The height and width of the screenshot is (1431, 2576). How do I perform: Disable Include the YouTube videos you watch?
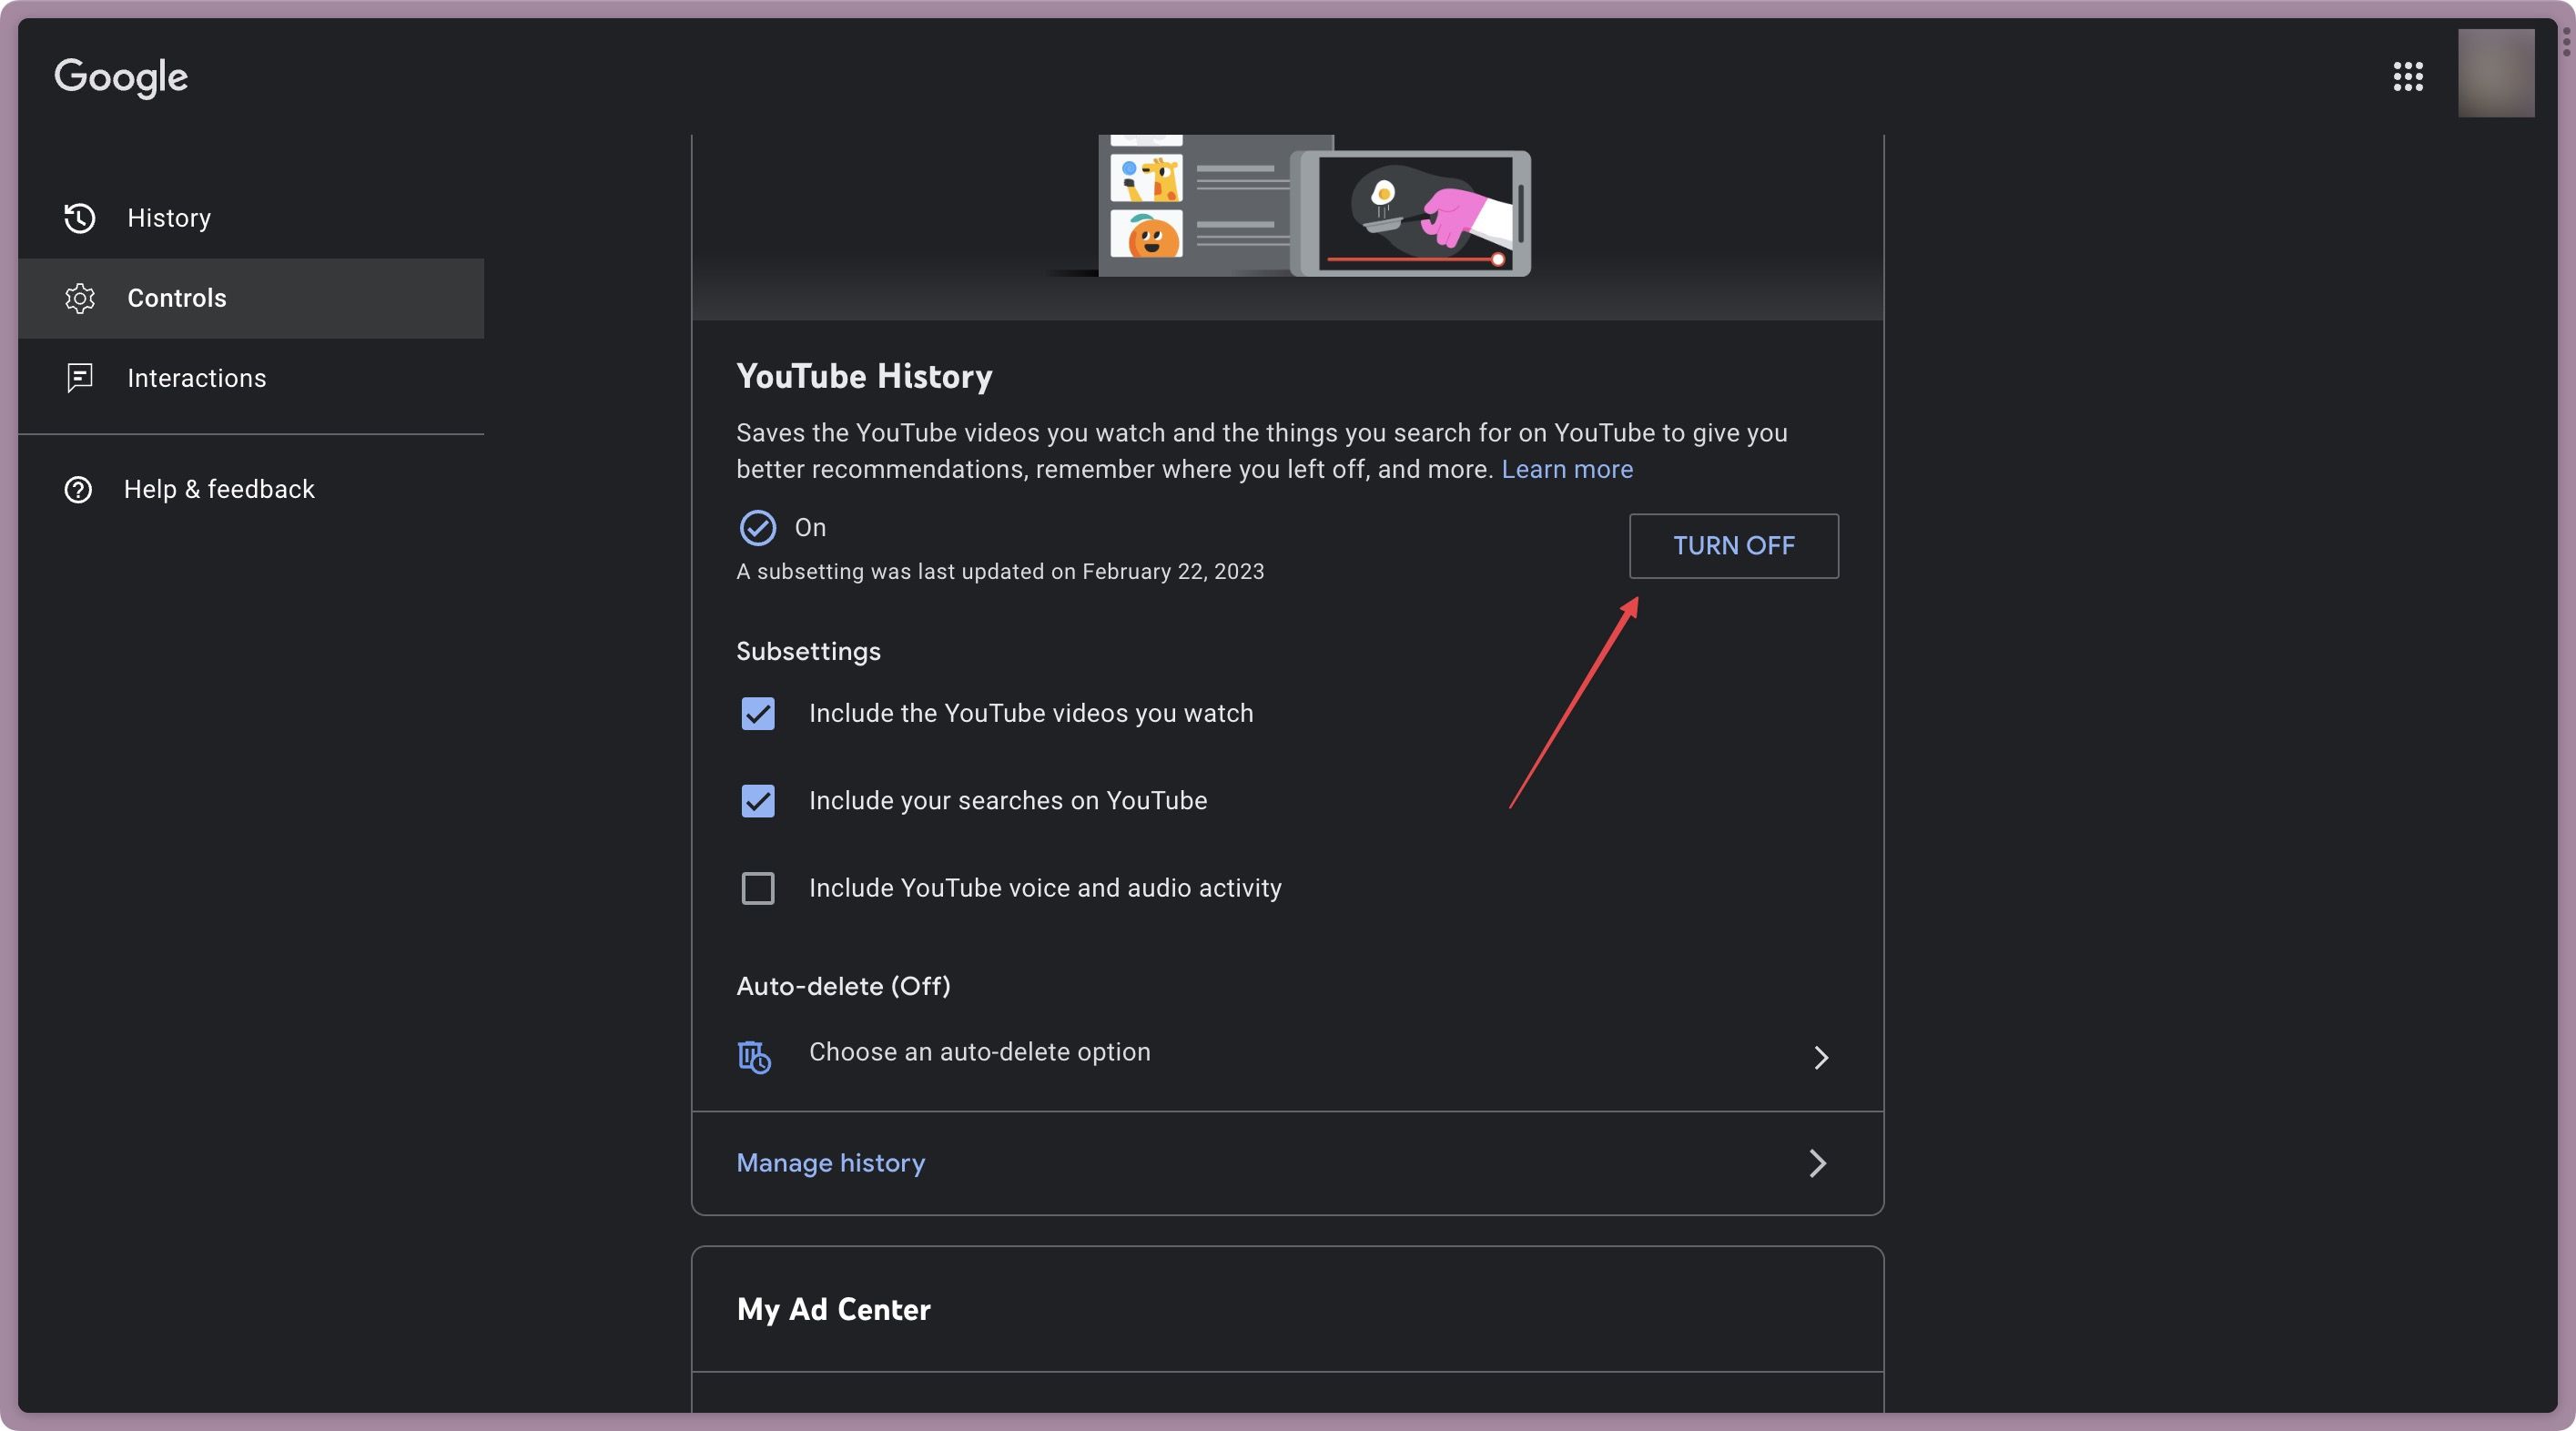pyautogui.click(x=757, y=714)
